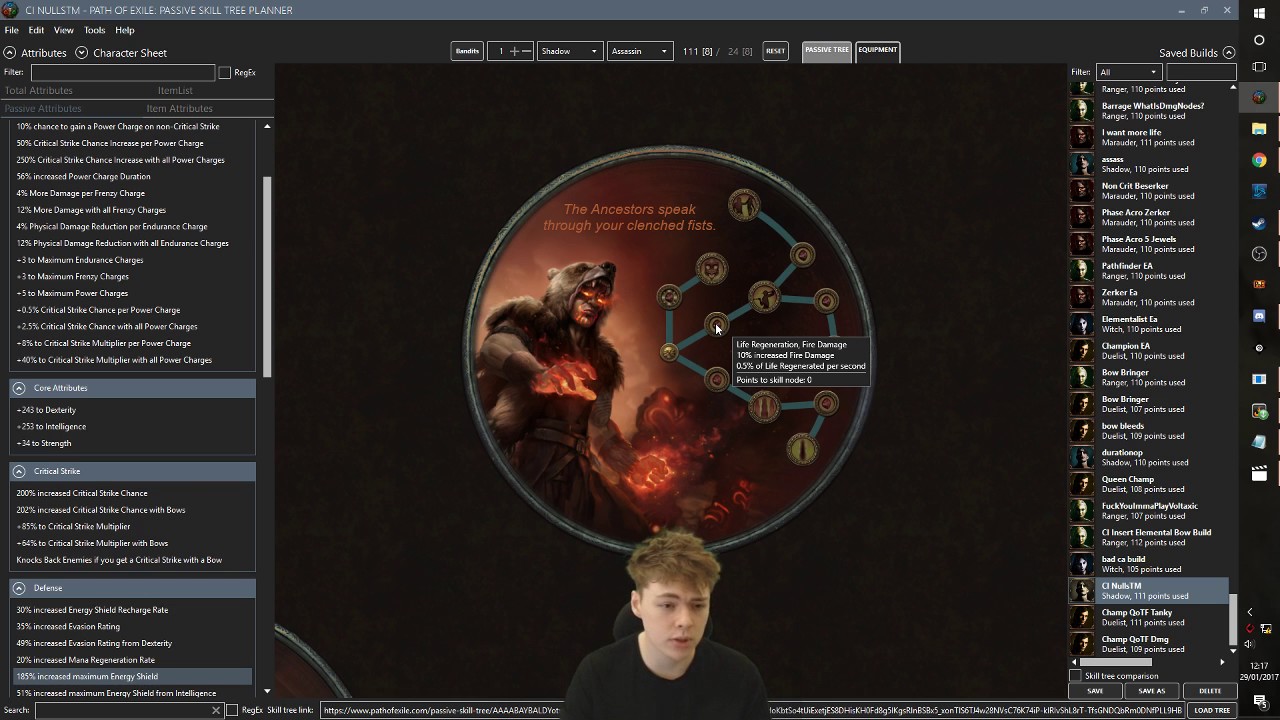Select the 'Pathfinder EA' saved build

[1150, 271]
